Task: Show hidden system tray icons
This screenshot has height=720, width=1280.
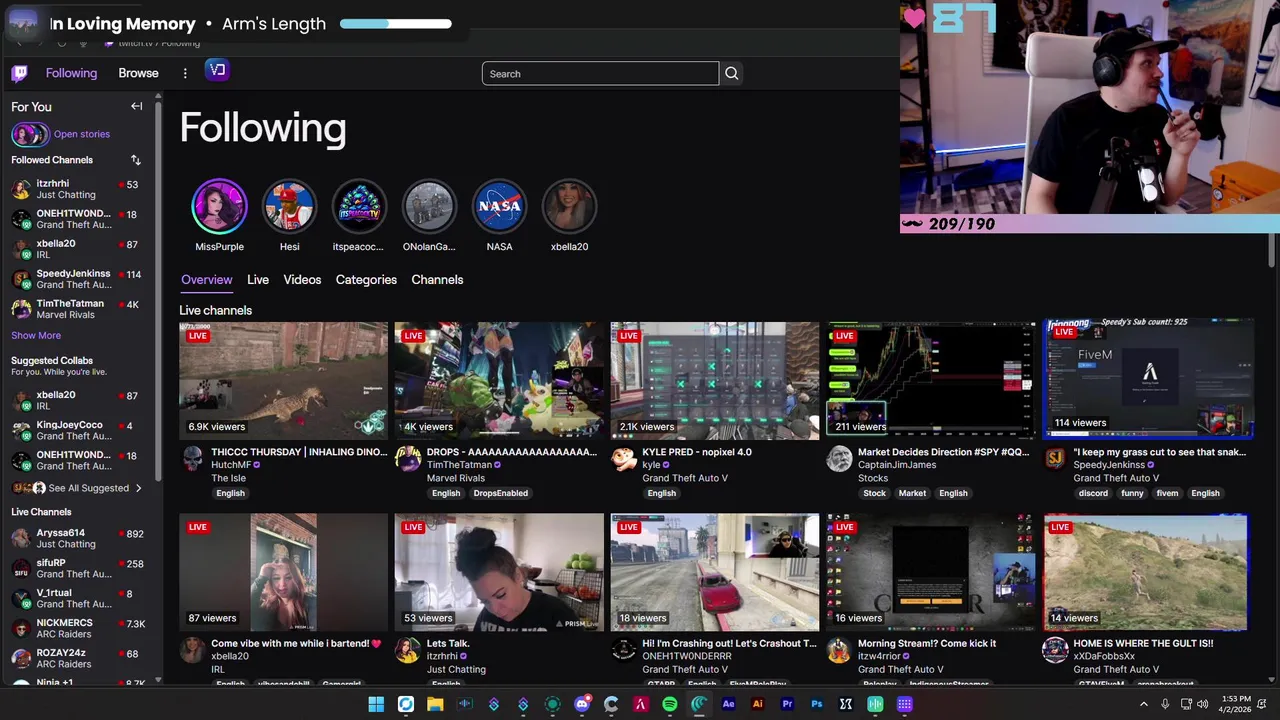Action: click(1144, 704)
